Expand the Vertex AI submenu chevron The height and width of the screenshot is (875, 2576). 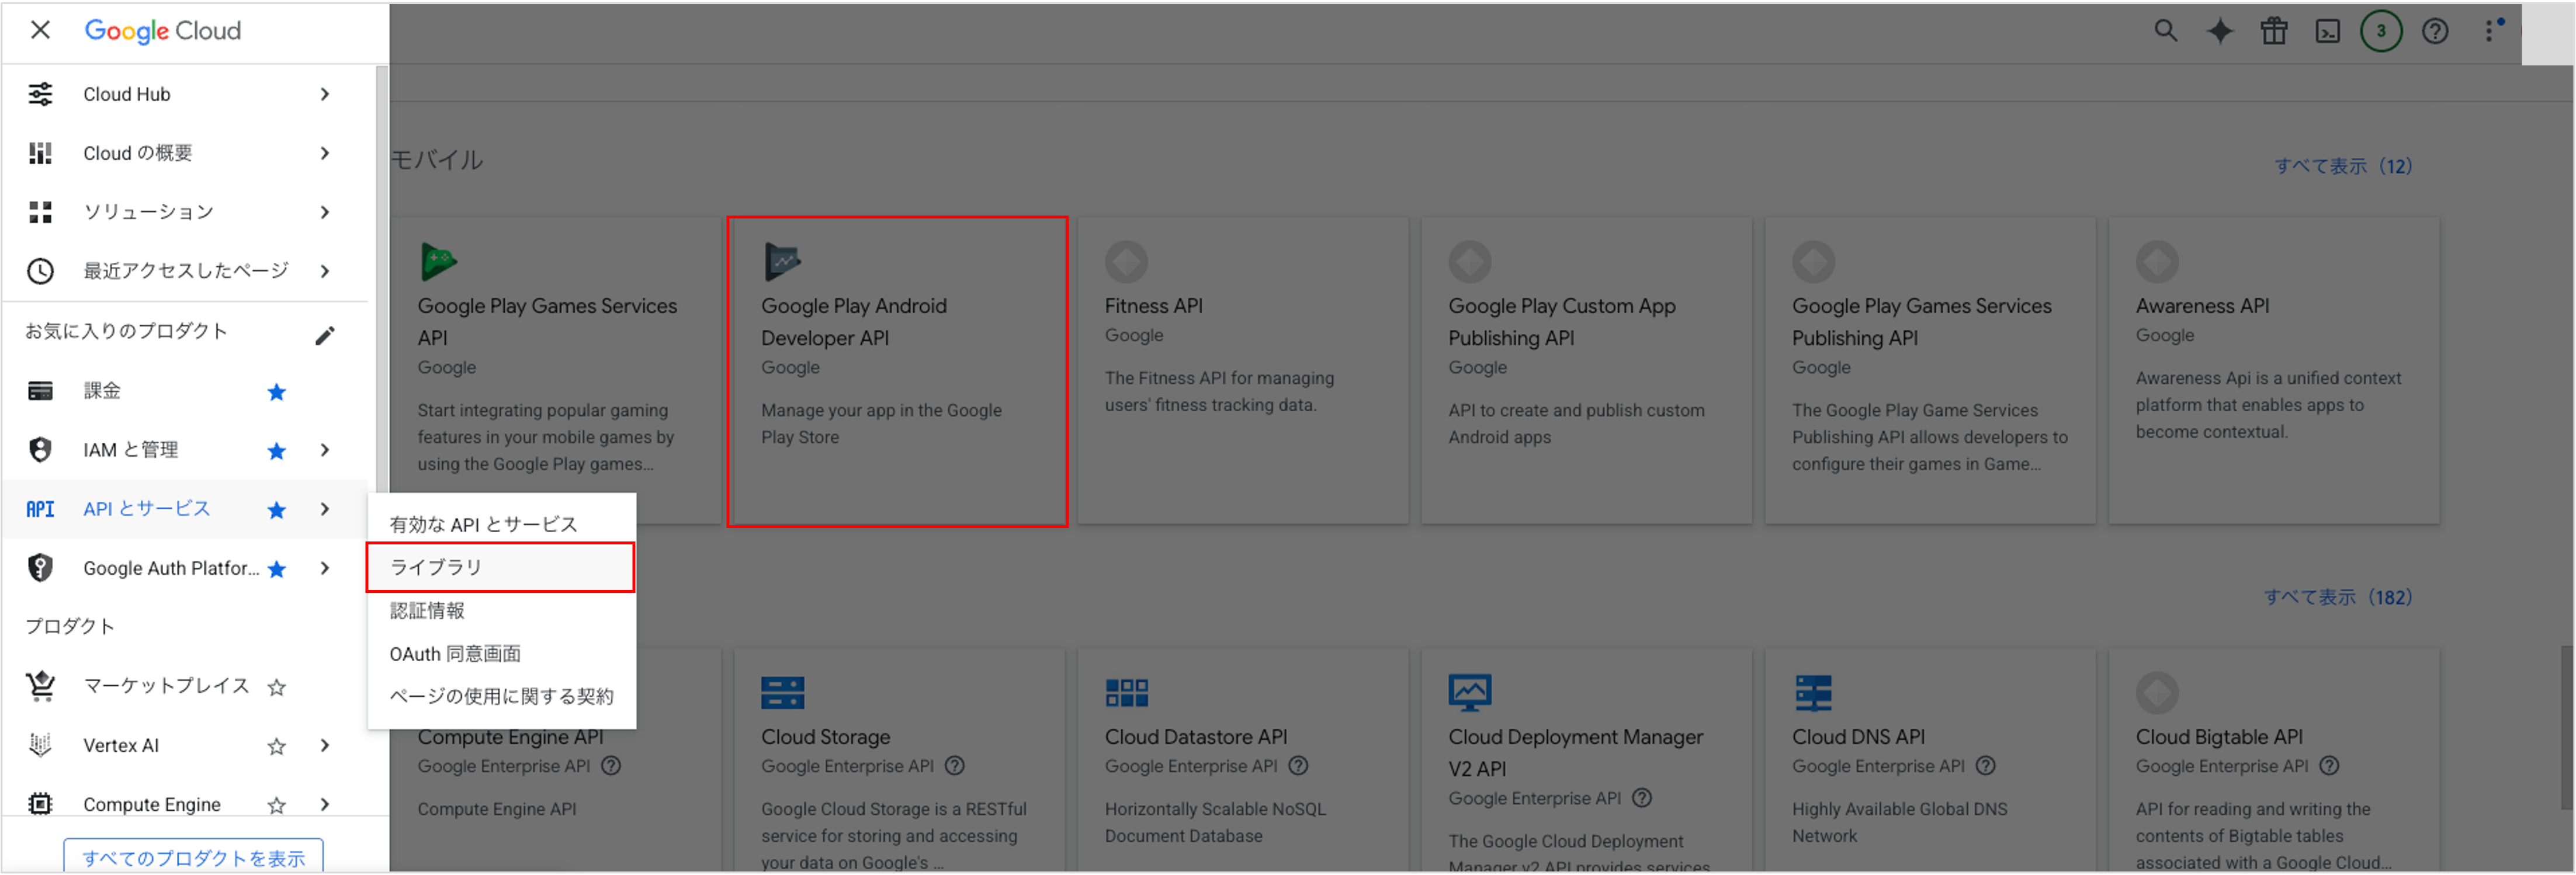click(325, 745)
